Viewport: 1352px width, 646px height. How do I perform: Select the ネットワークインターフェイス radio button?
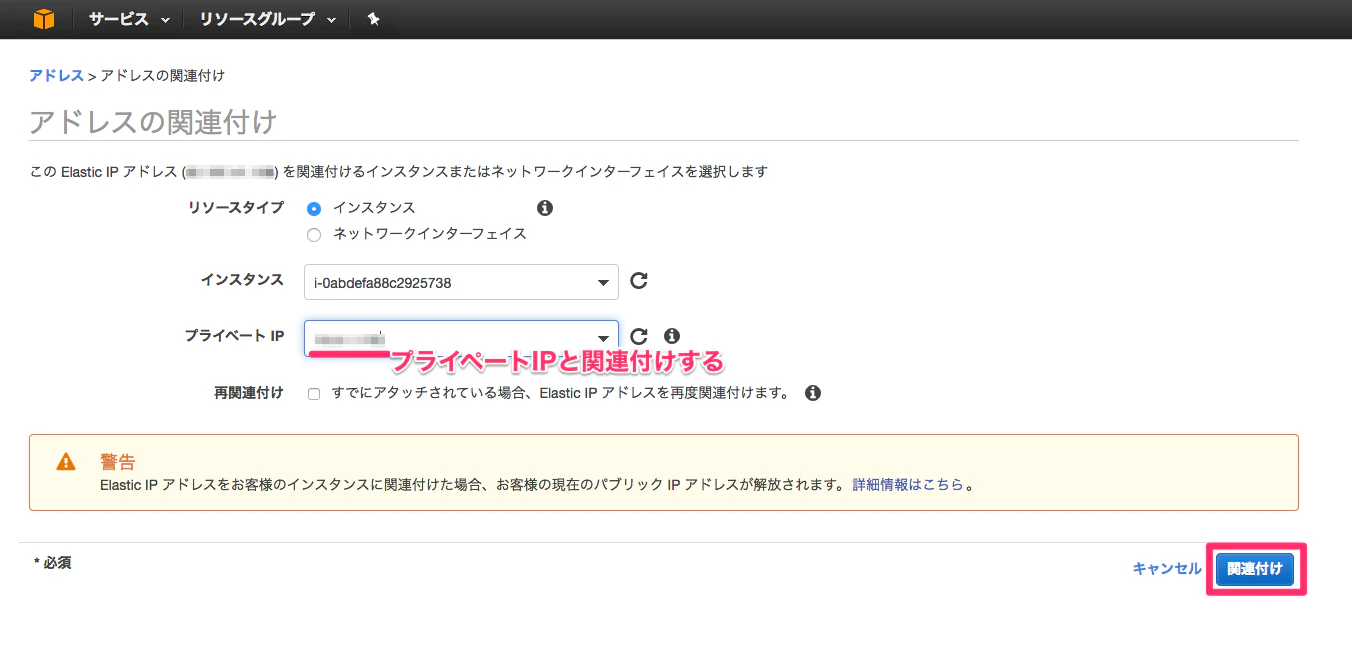tap(314, 234)
